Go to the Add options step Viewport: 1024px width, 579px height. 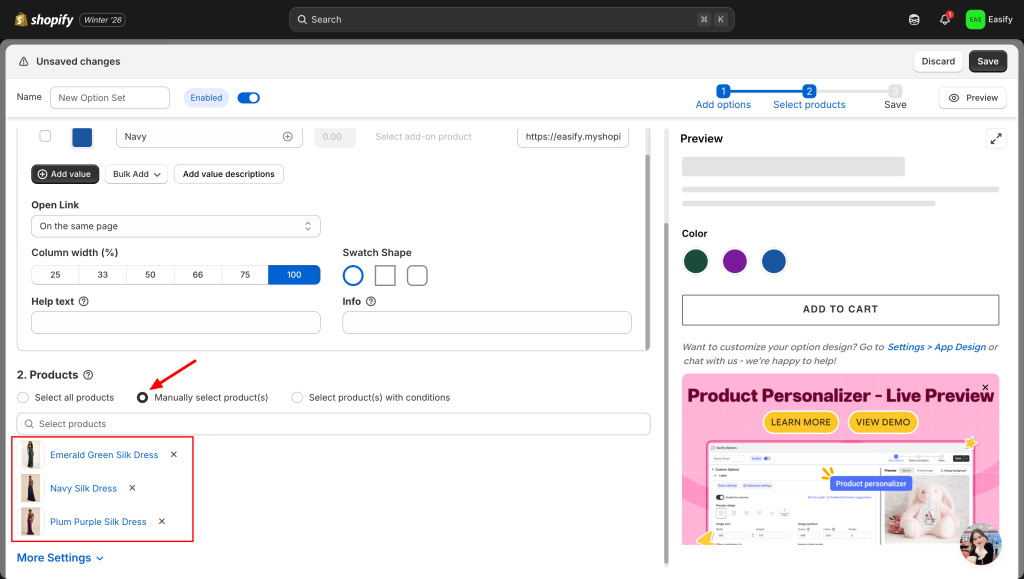tap(723, 97)
